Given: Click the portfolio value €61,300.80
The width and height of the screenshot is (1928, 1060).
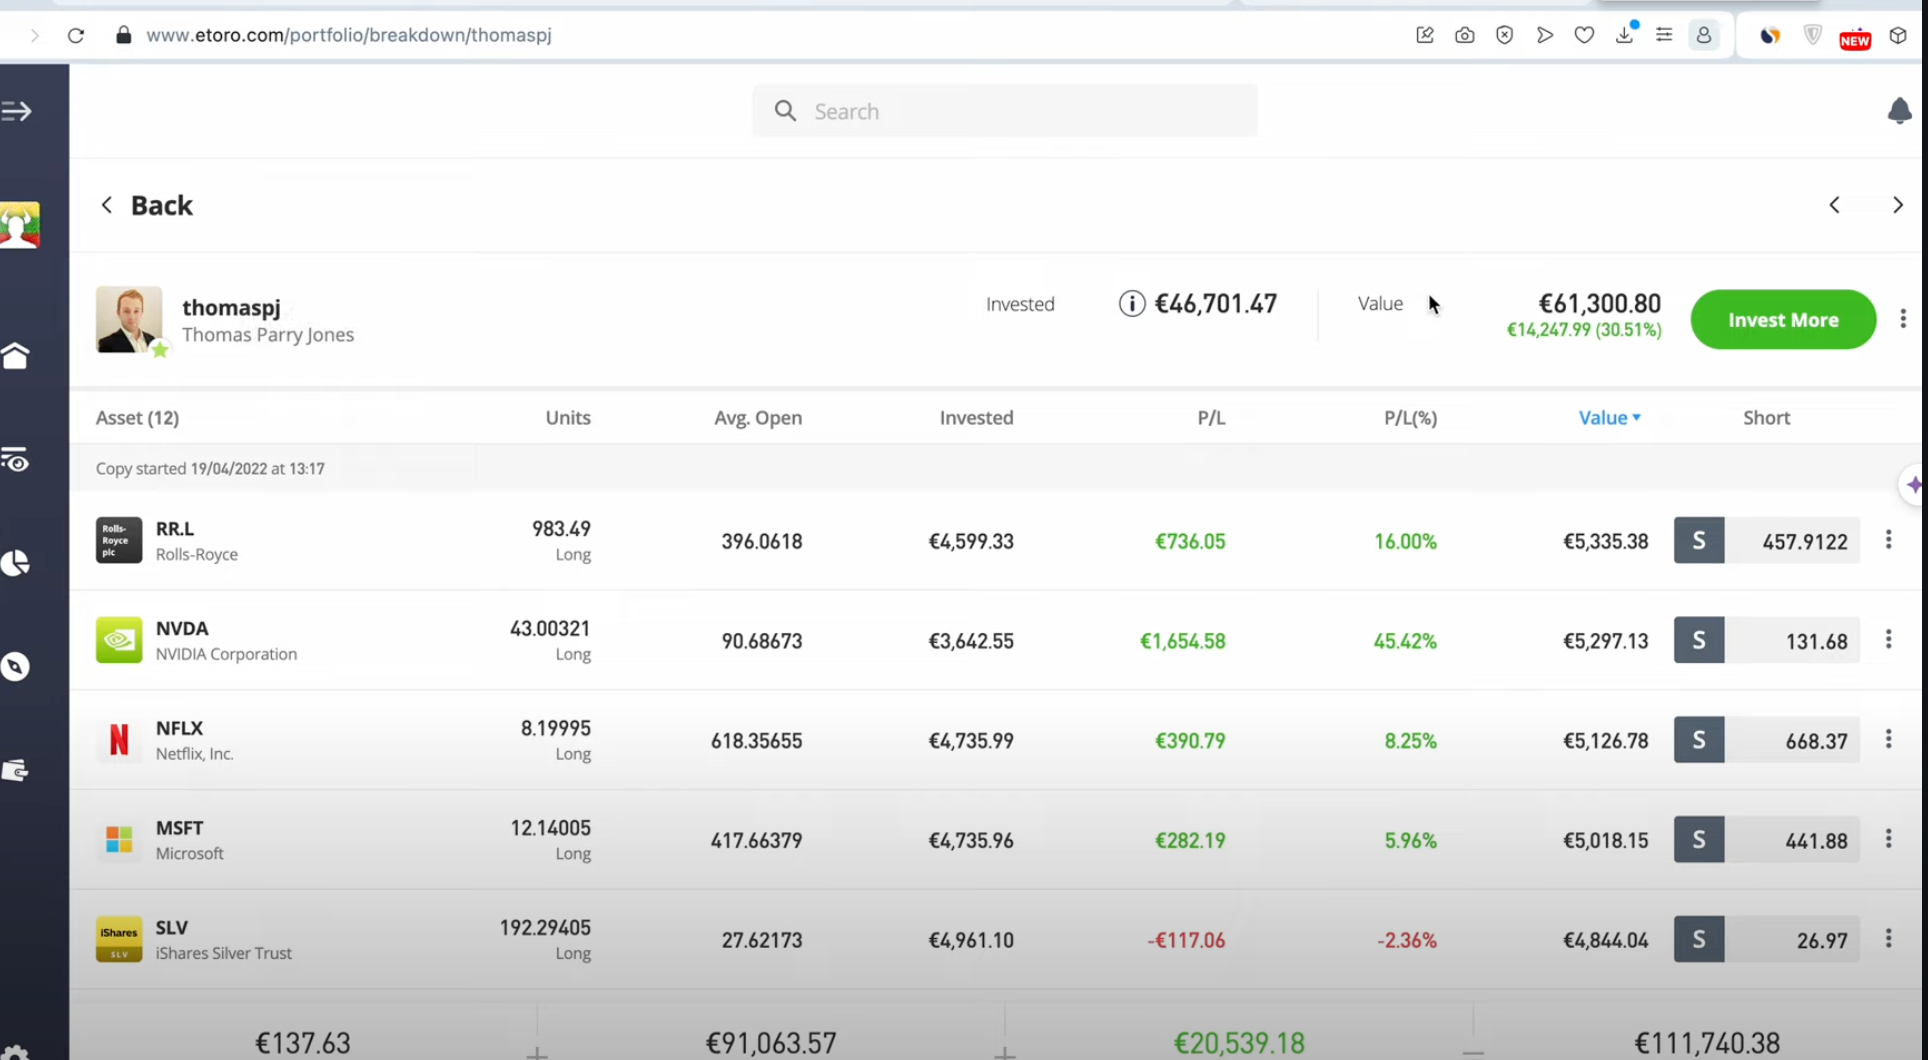Looking at the screenshot, I should click(x=1599, y=303).
